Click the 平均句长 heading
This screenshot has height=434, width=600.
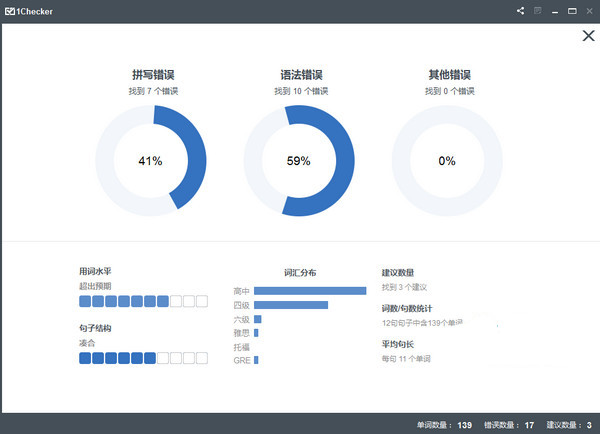click(x=398, y=344)
